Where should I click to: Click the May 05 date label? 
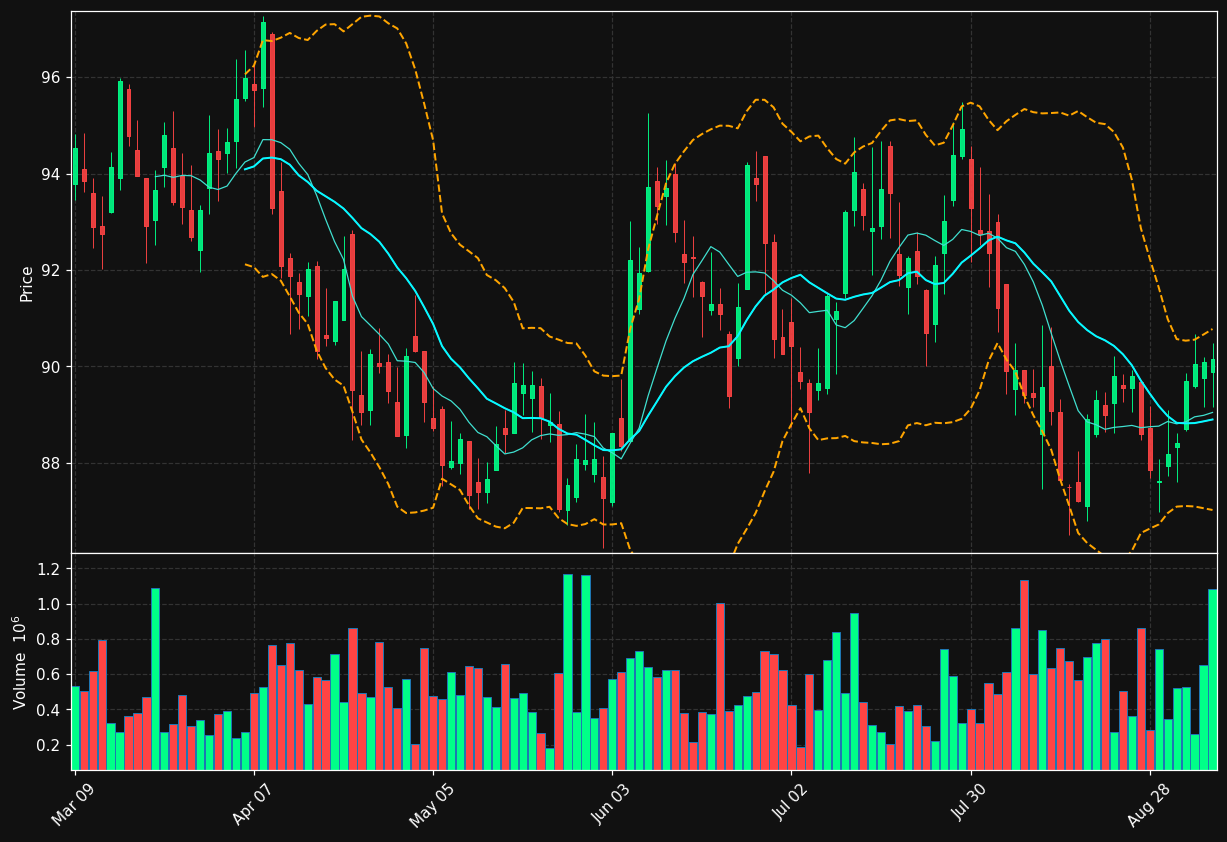(432, 804)
